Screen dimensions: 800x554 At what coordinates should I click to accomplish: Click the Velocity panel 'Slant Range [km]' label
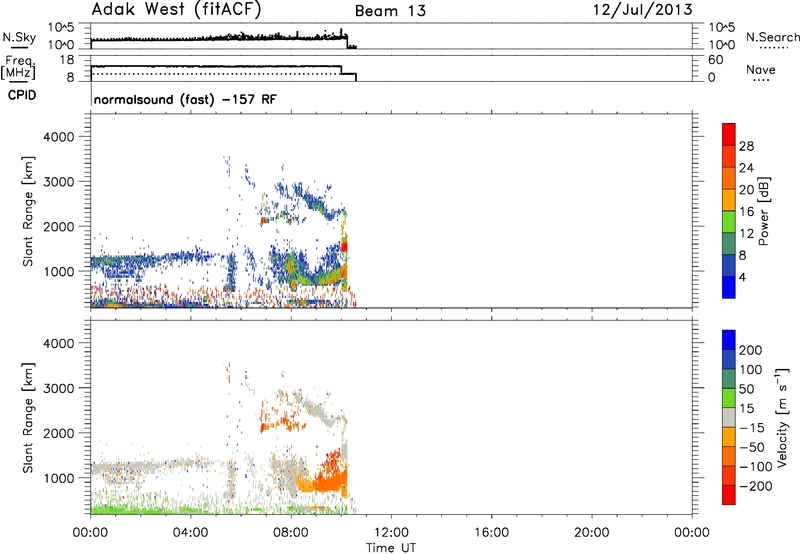(x=28, y=417)
